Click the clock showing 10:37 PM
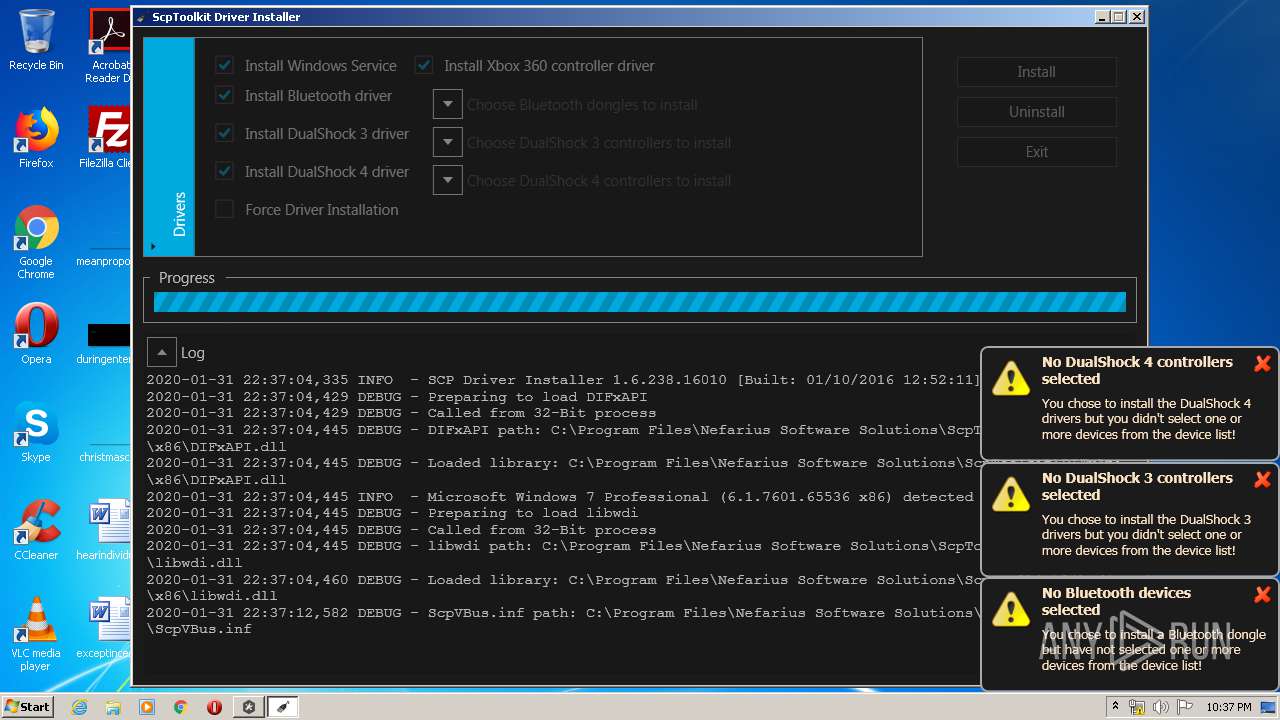Viewport: 1280px width, 720px height. click(x=1228, y=707)
